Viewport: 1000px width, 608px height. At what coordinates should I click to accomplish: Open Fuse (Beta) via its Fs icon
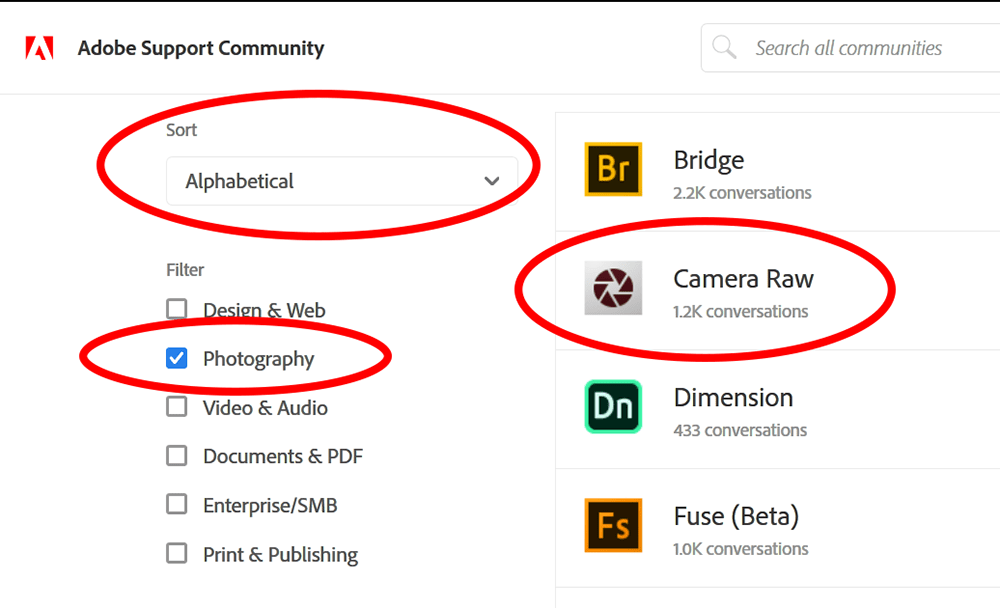click(x=613, y=525)
